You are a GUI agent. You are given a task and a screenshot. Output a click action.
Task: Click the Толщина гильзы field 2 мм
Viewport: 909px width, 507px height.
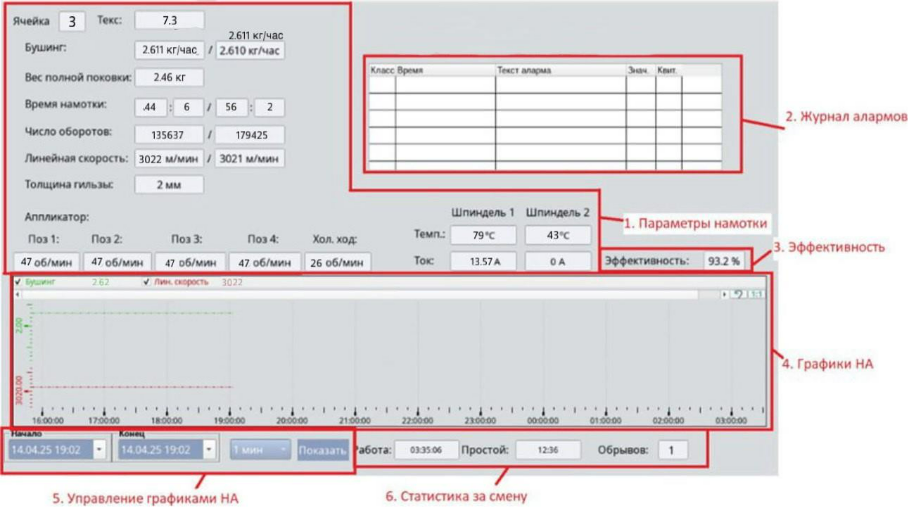(169, 185)
